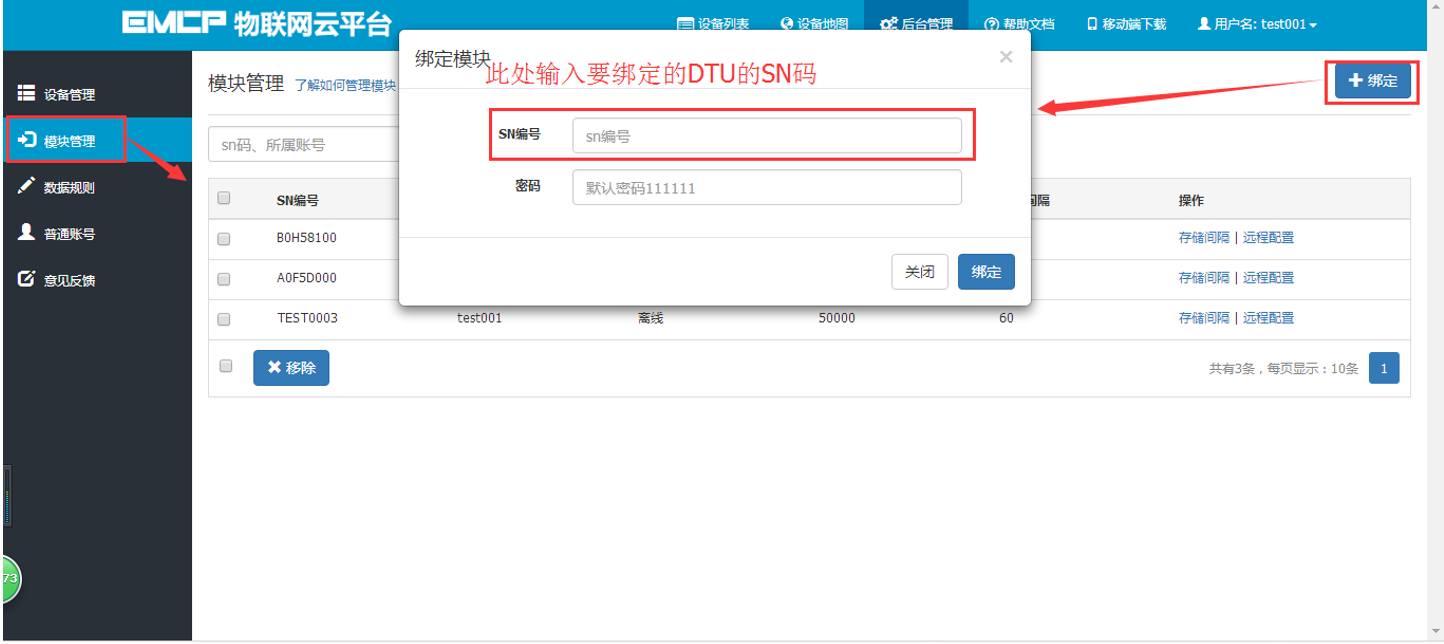Click the test001 account cell
The width and height of the screenshot is (1444, 644).
coord(479,318)
